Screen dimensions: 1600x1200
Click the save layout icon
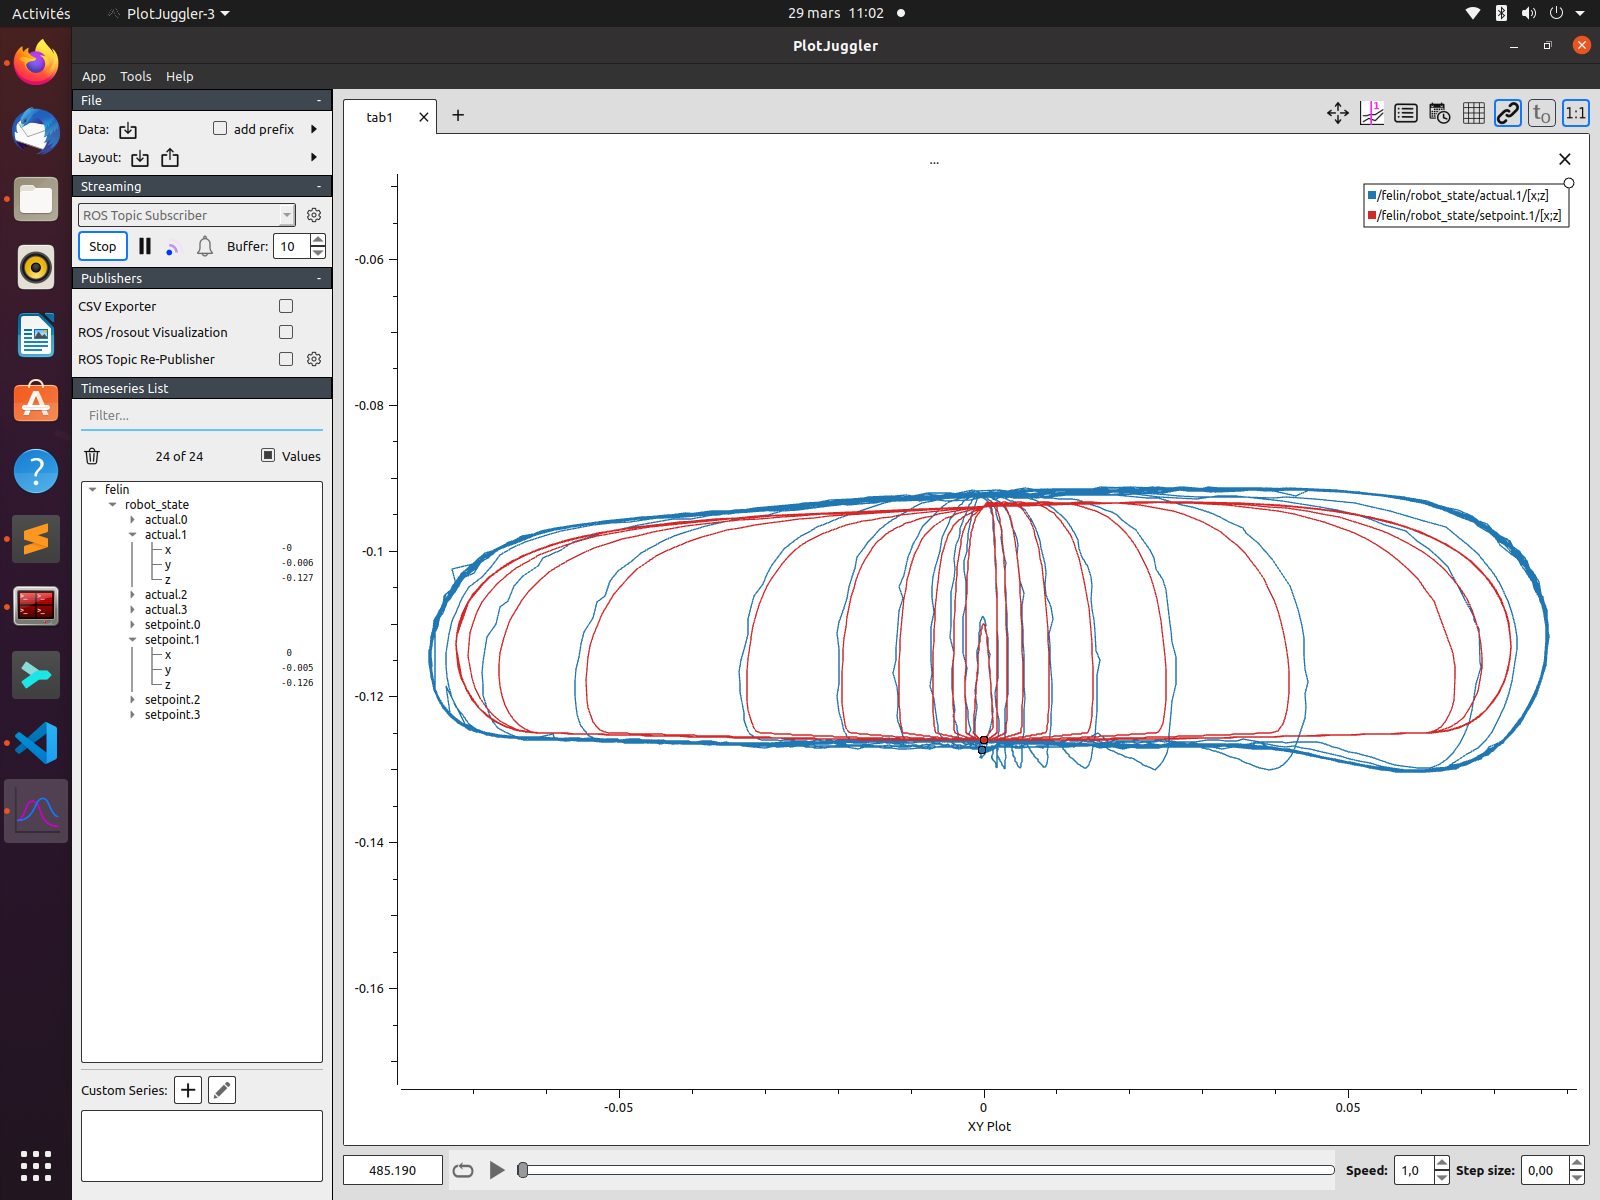[x=170, y=158]
